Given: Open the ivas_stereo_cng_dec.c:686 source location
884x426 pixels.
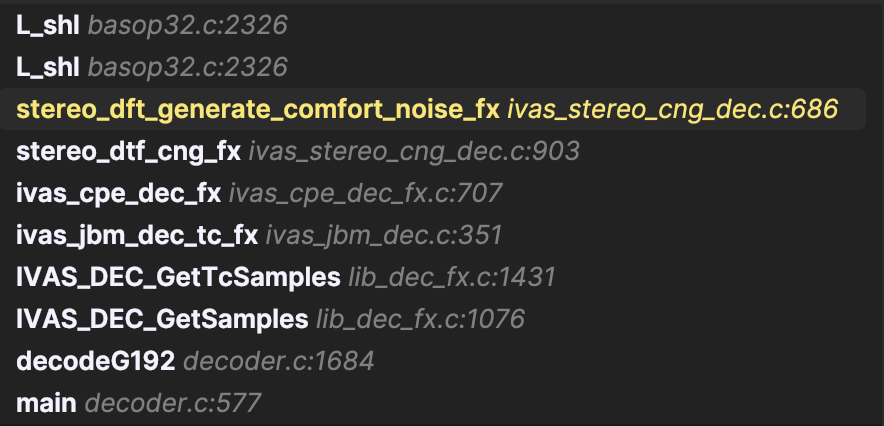Looking at the screenshot, I should [672, 110].
